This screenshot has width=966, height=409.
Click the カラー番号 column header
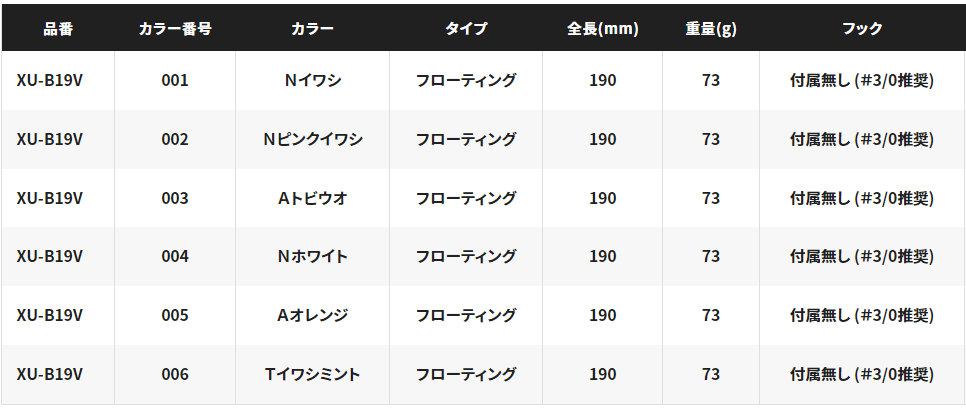(x=175, y=29)
